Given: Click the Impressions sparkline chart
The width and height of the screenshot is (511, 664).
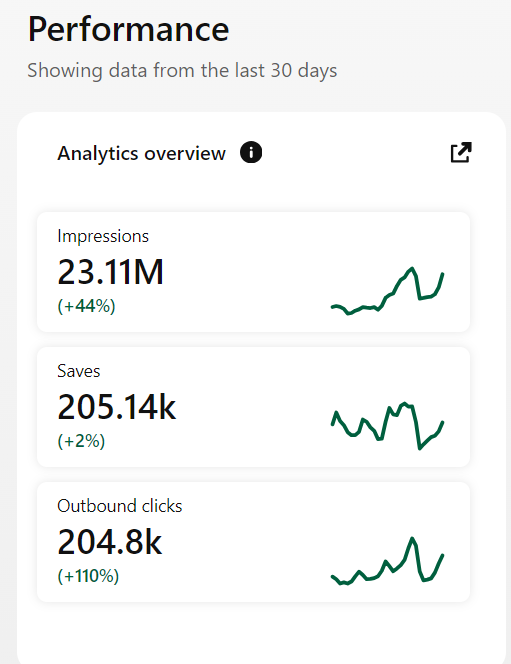Looking at the screenshot, I should tap(387, 291).
